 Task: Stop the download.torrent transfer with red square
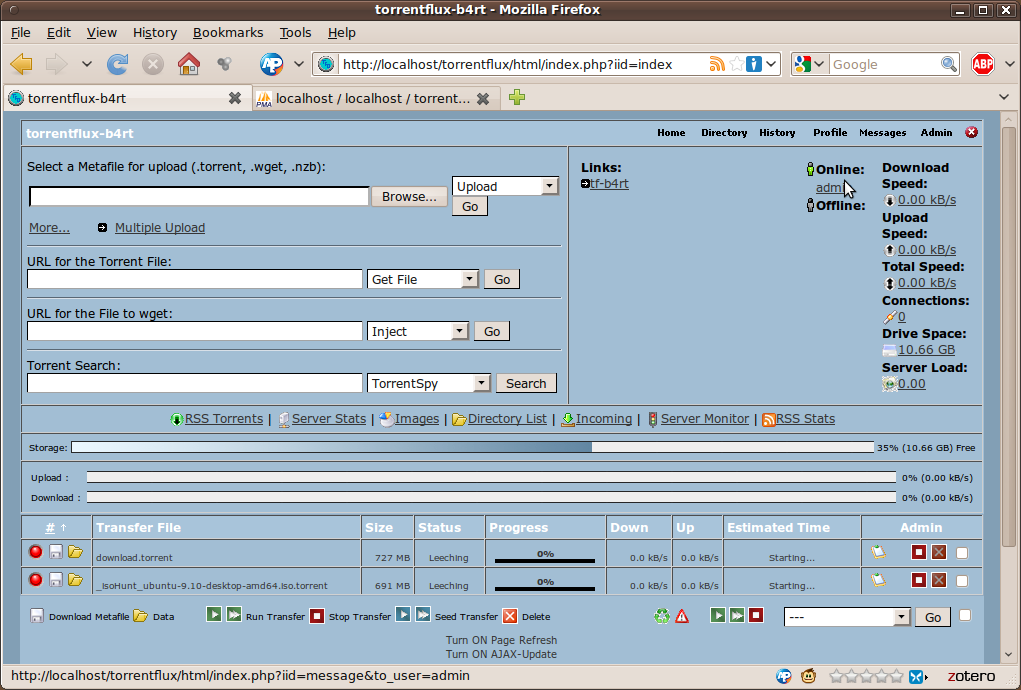point(919,553)
